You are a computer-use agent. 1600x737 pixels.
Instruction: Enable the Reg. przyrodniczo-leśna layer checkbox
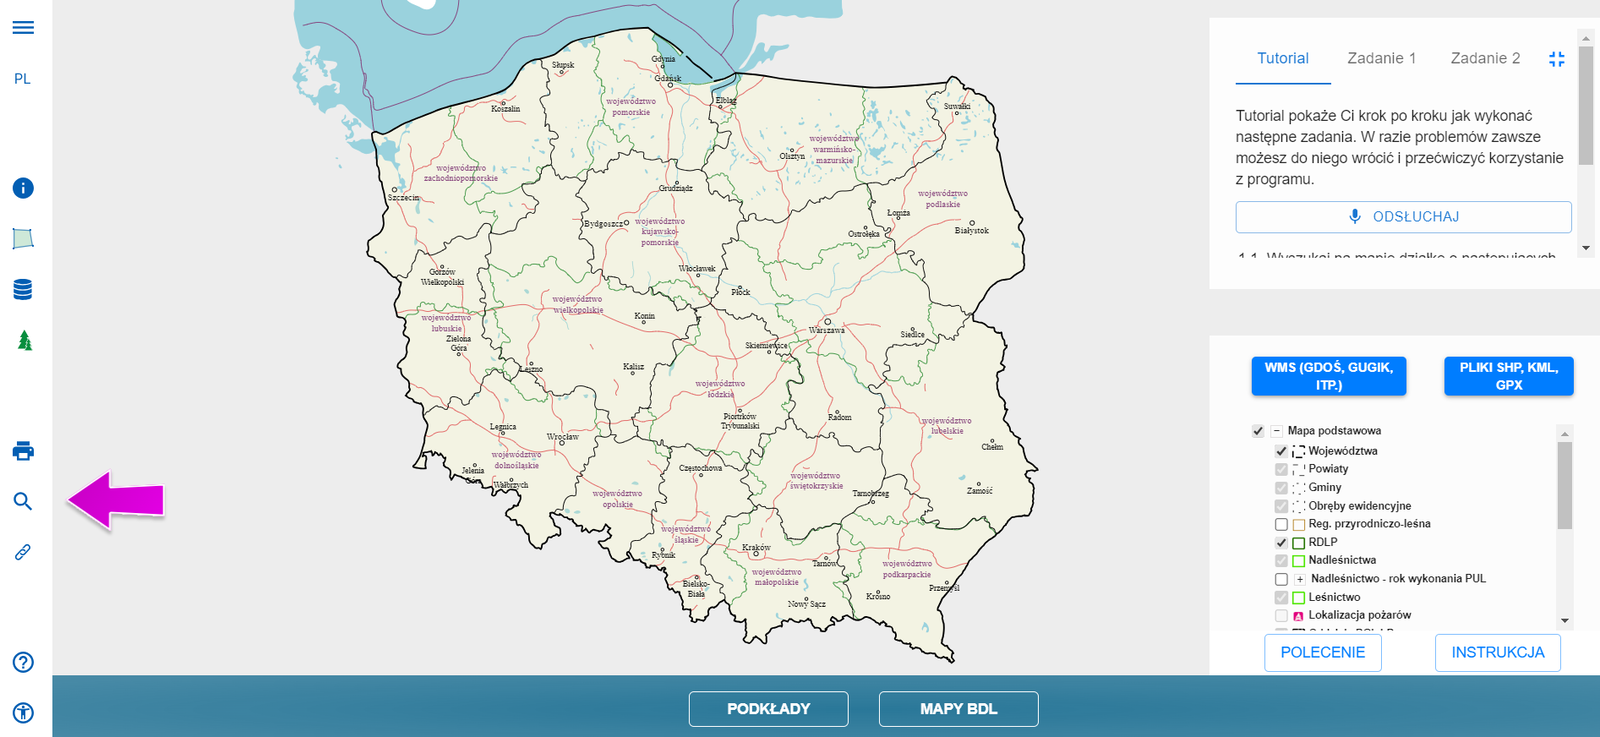click(1281, 524)
